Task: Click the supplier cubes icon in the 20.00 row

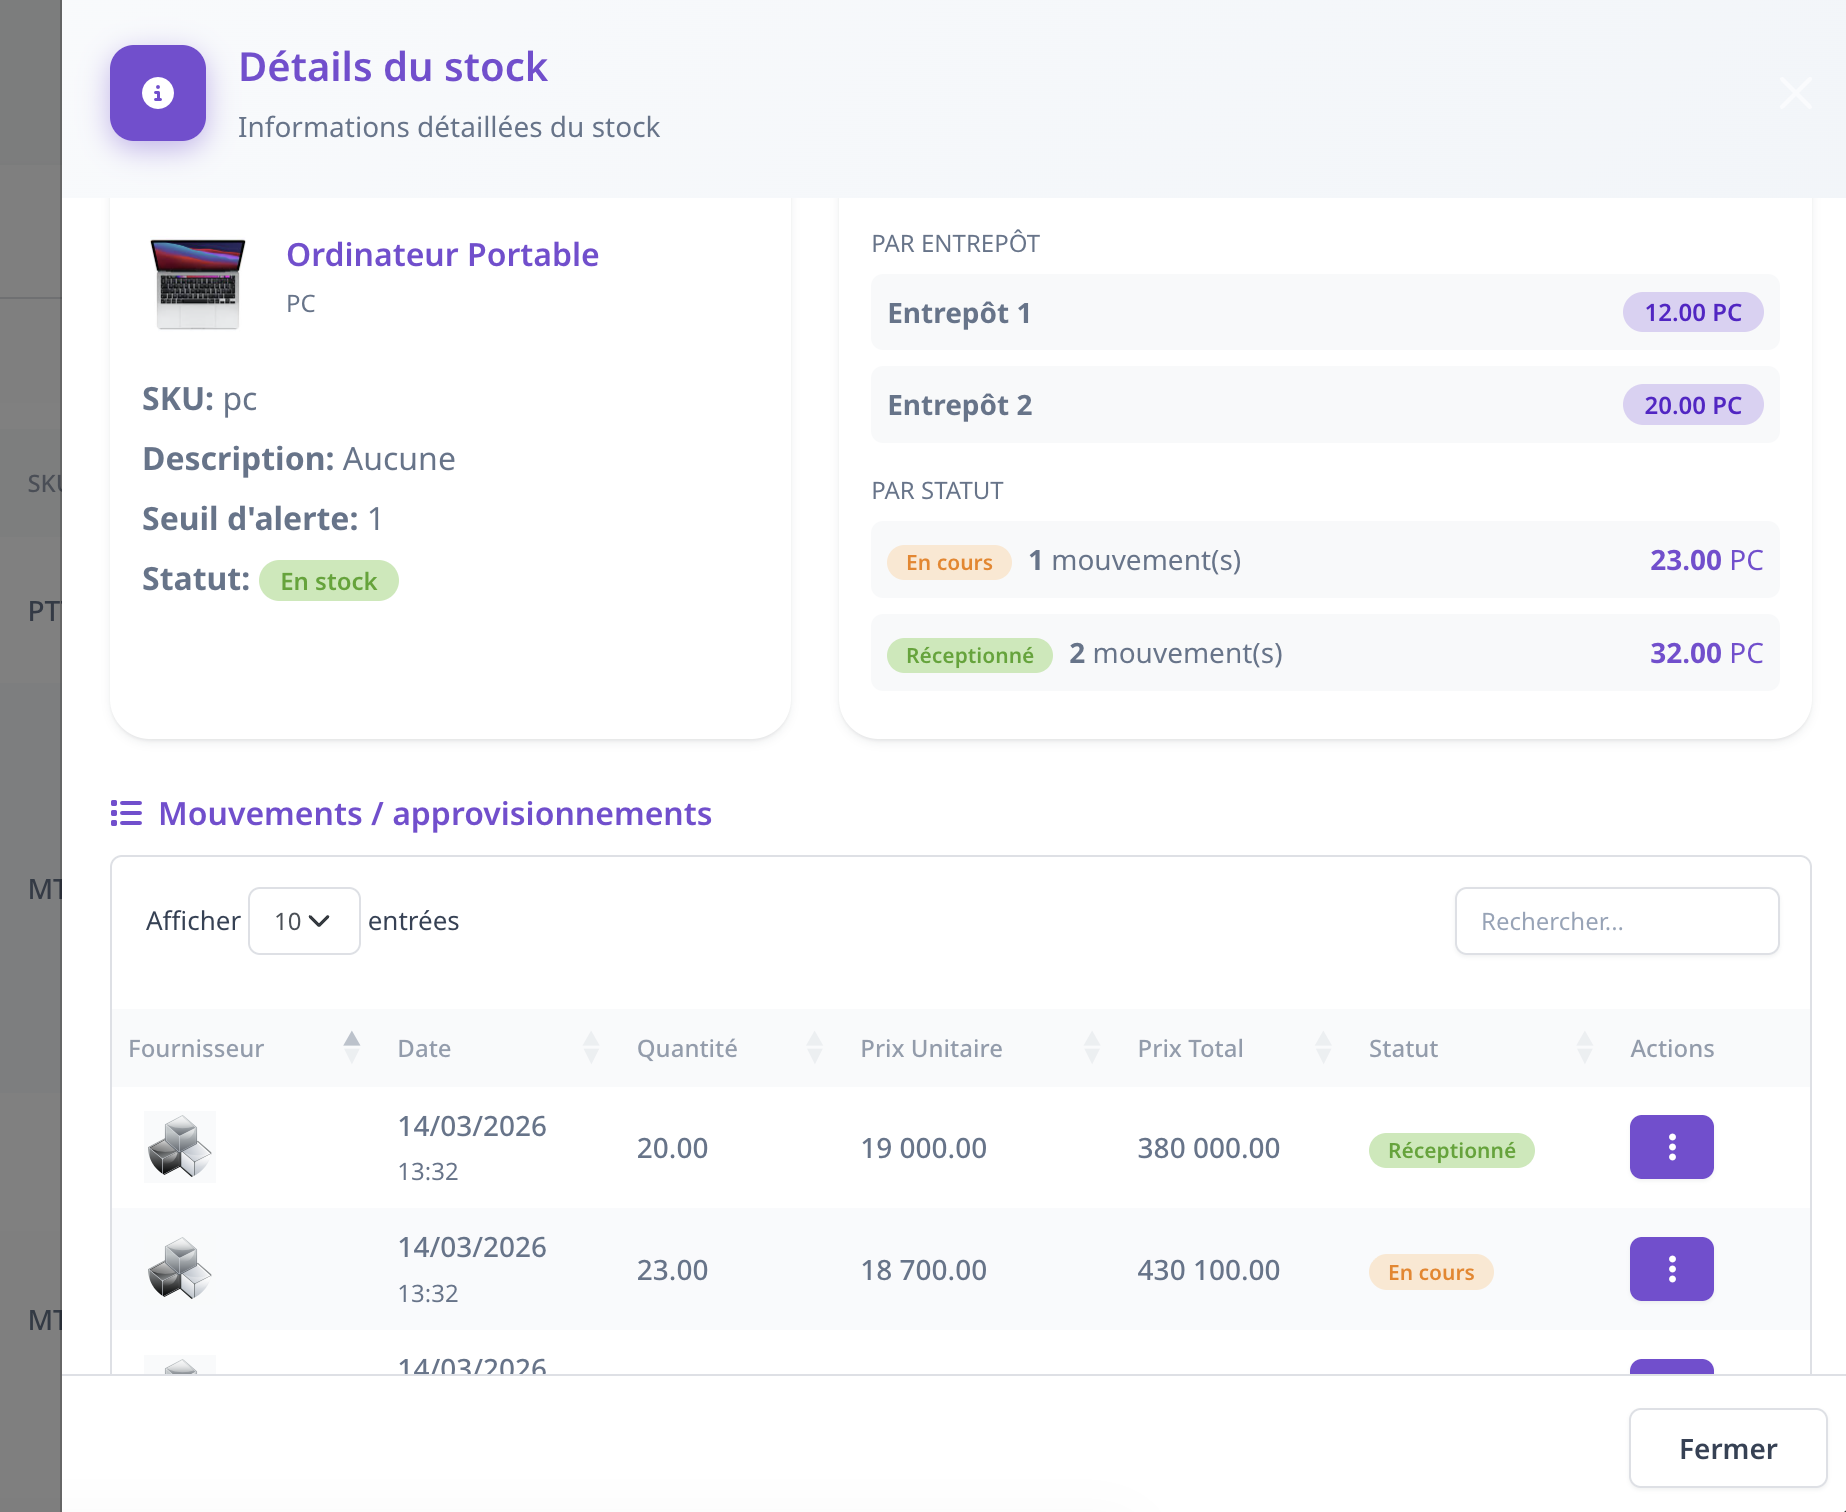Action: pyautogui.click(x=180, y=1147)
